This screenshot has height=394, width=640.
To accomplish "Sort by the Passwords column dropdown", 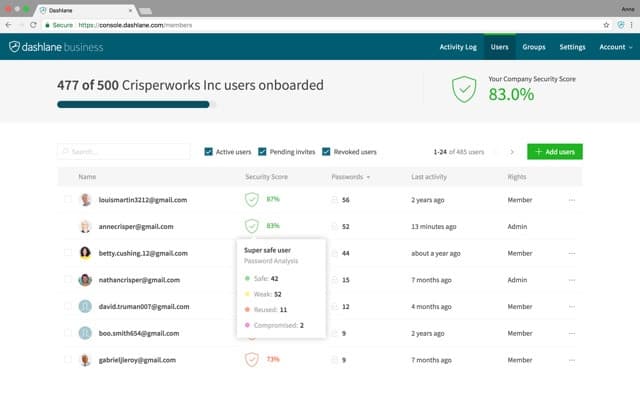I will (351, 177).
